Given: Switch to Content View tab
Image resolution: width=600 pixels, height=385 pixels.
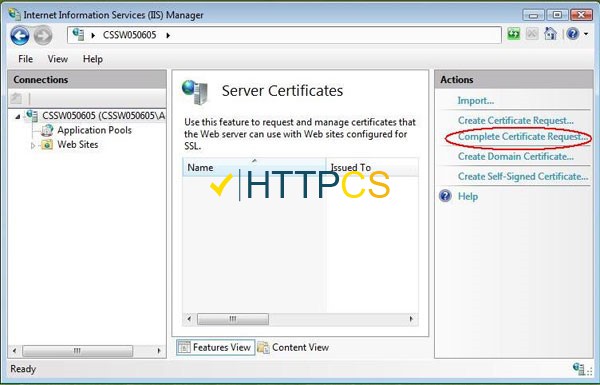Looking at the screenshot, I should [294, 347].
